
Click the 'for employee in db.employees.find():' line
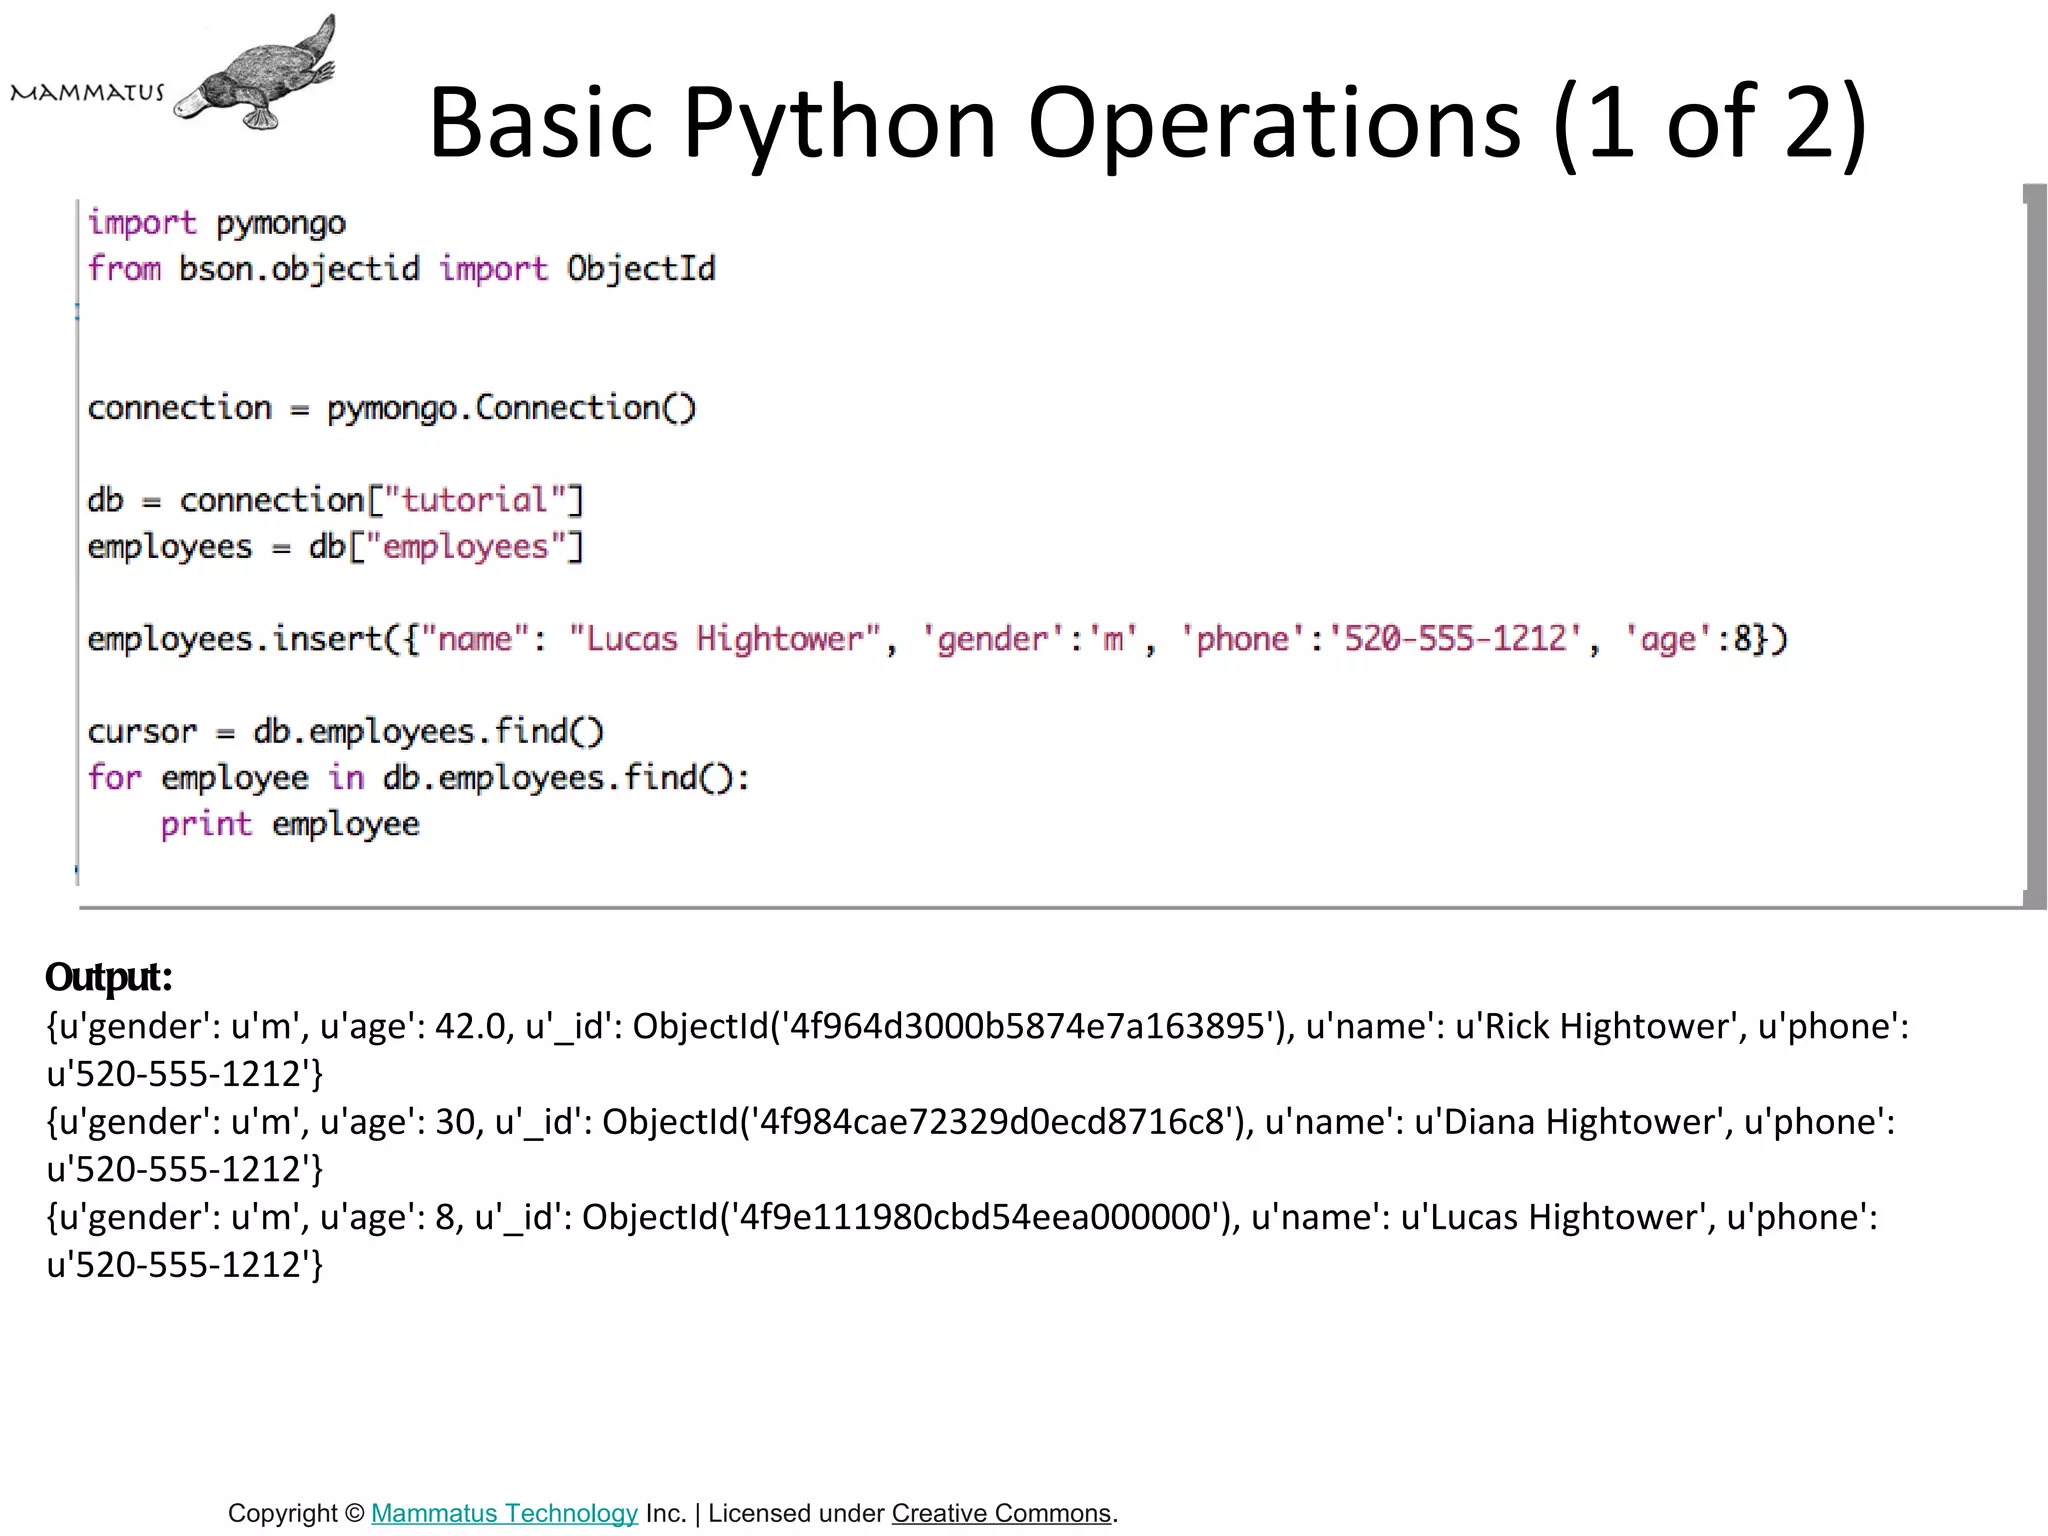419,778
